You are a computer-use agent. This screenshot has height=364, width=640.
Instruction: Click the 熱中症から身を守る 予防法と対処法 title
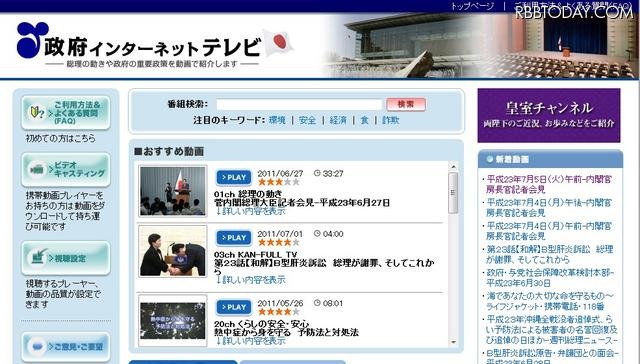click(286, 333)
